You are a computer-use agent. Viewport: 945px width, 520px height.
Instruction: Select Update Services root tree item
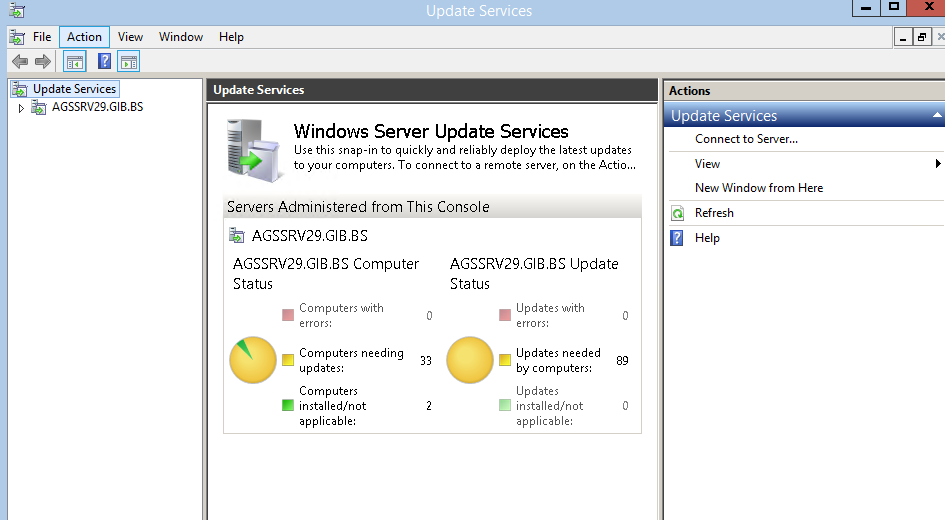click(x=74, y=89)
